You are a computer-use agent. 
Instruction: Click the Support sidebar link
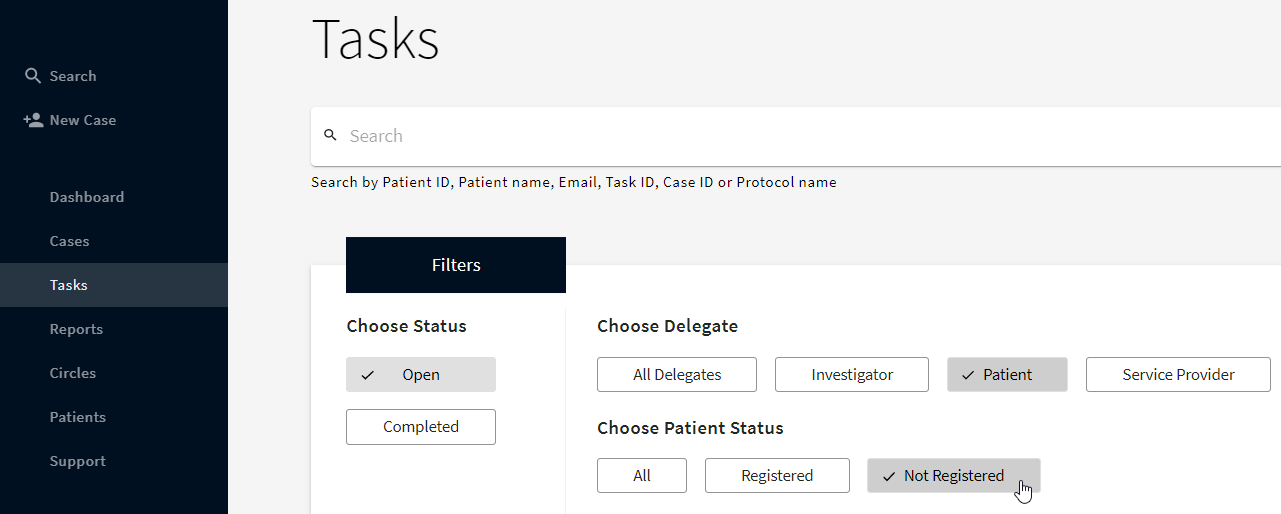click(x=77, y=461)
